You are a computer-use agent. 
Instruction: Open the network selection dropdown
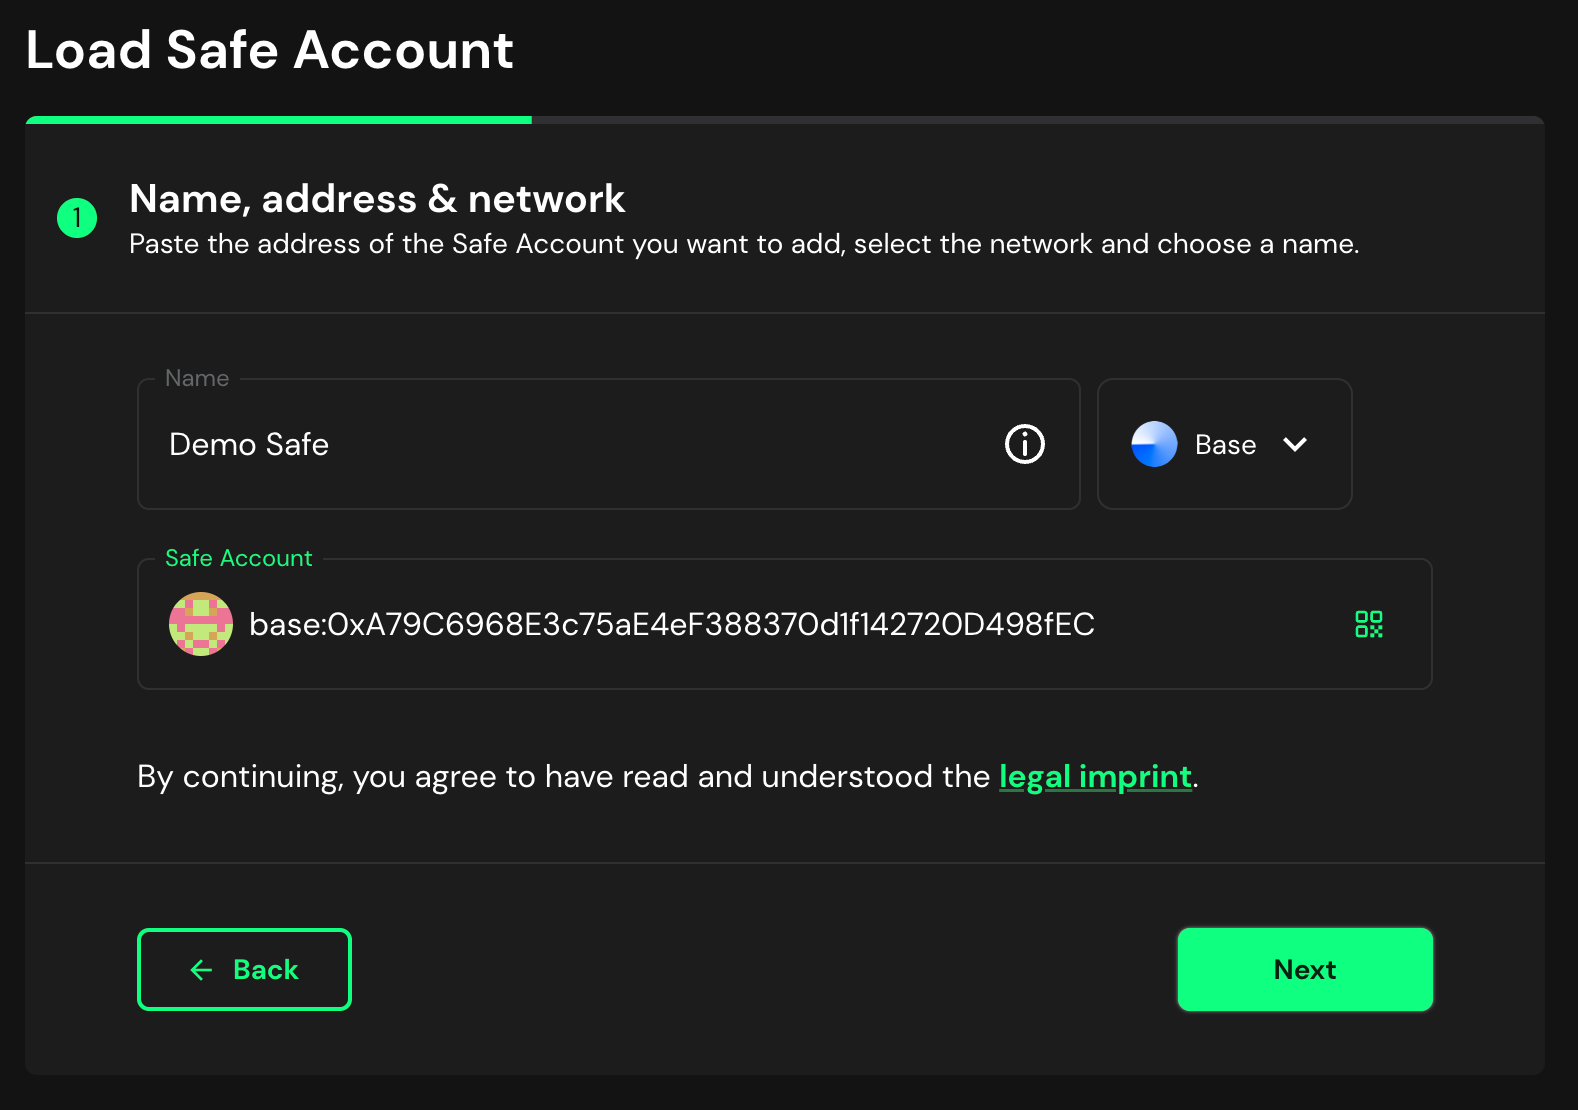[x=1224, y=444]
